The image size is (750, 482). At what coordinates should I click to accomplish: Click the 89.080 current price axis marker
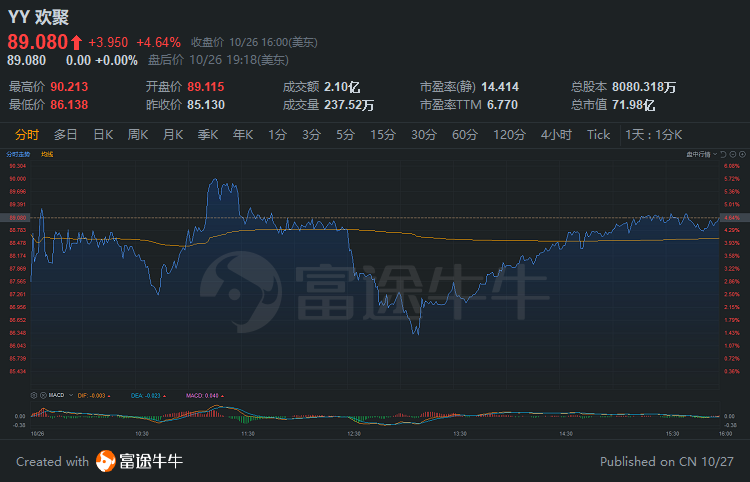(17, 218)
